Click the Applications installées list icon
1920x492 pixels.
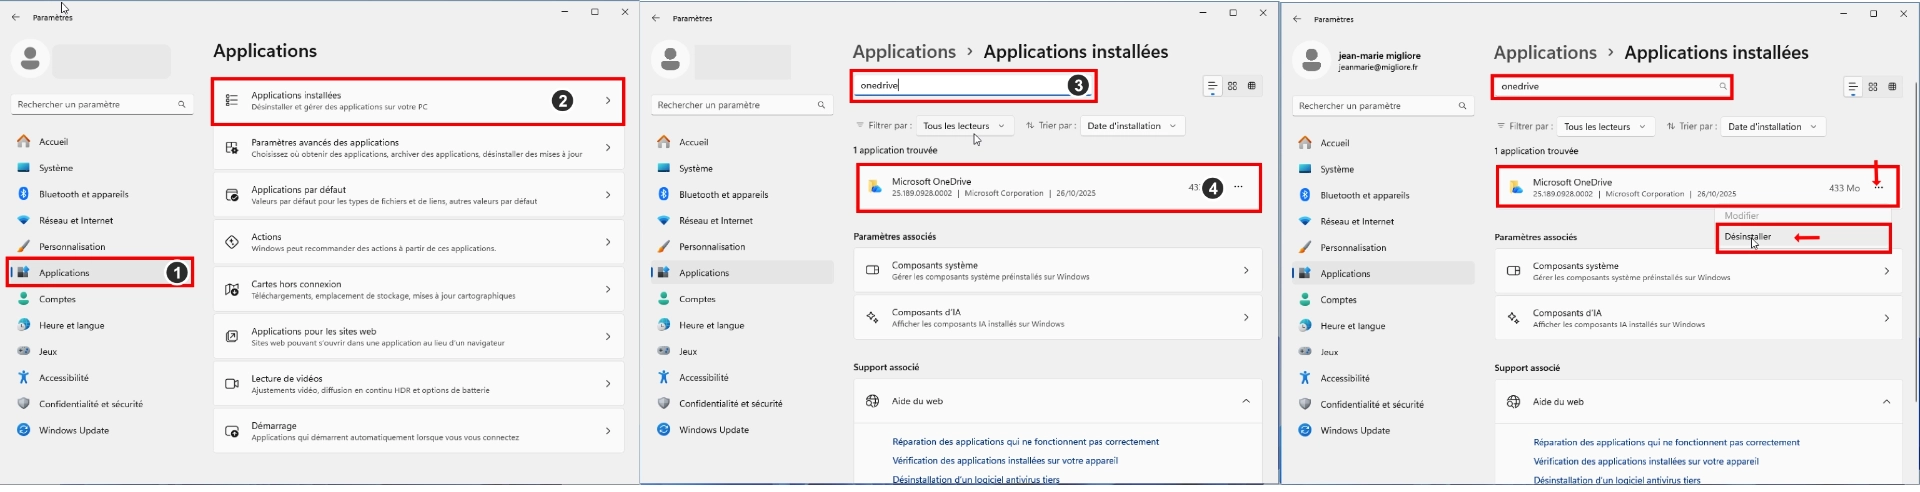coord(232,101)
